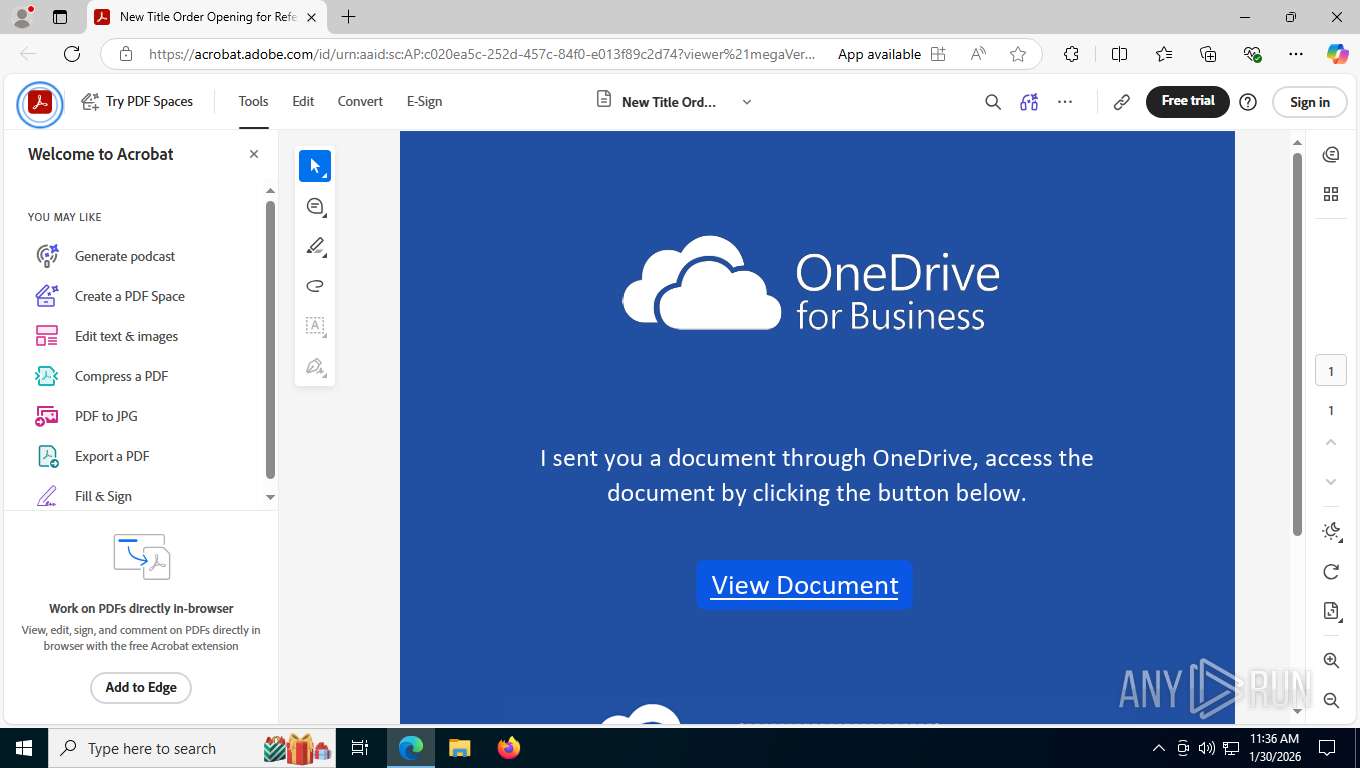Click the Free trial button
Image resolution: width=1360 pixels, height=768 pixels.
tap(1188, 101)
